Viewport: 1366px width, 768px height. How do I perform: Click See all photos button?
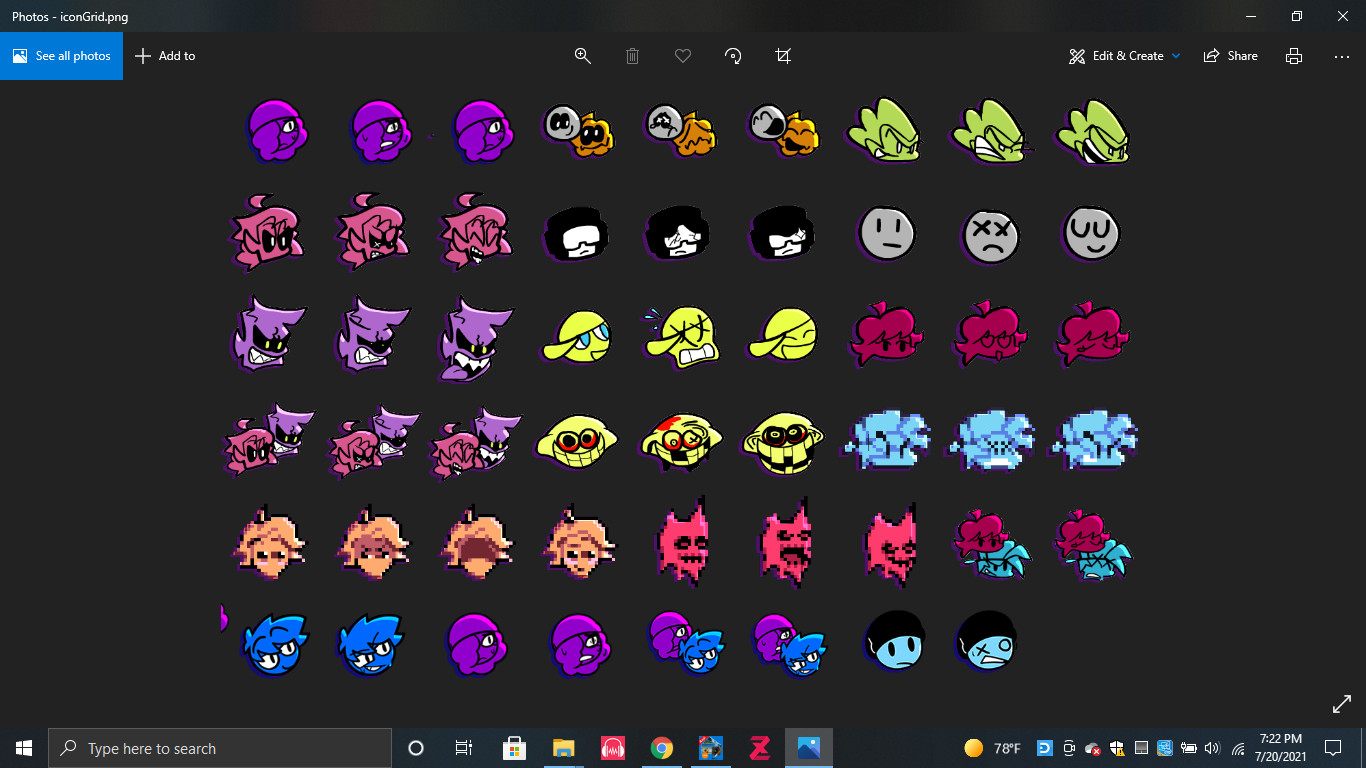pos(62,56)
